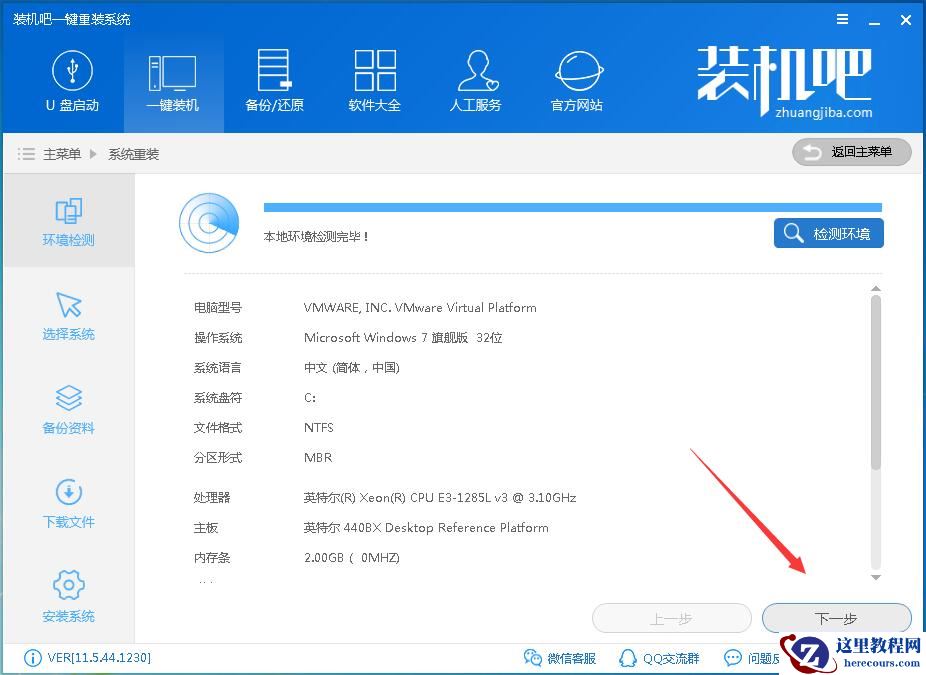This screenshot has height=675, width=926.
Task: Open the 备份资料 step
Action: click(68, 408)
